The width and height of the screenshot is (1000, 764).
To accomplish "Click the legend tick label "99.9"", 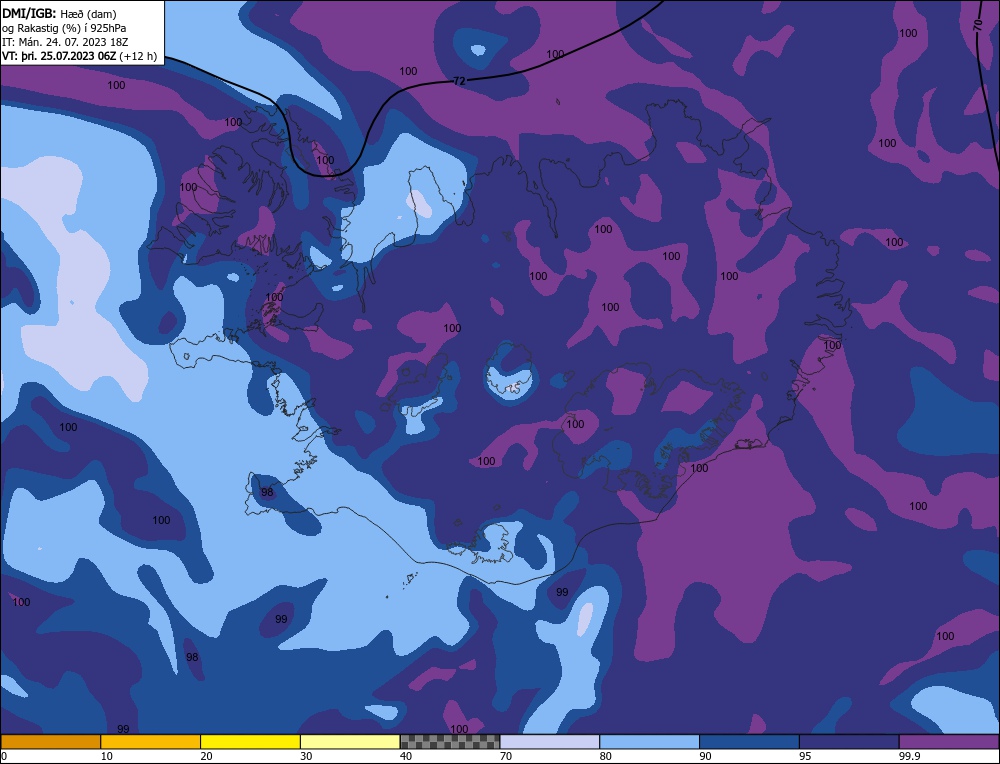I will pyautogui.click(x=909, y=756).
